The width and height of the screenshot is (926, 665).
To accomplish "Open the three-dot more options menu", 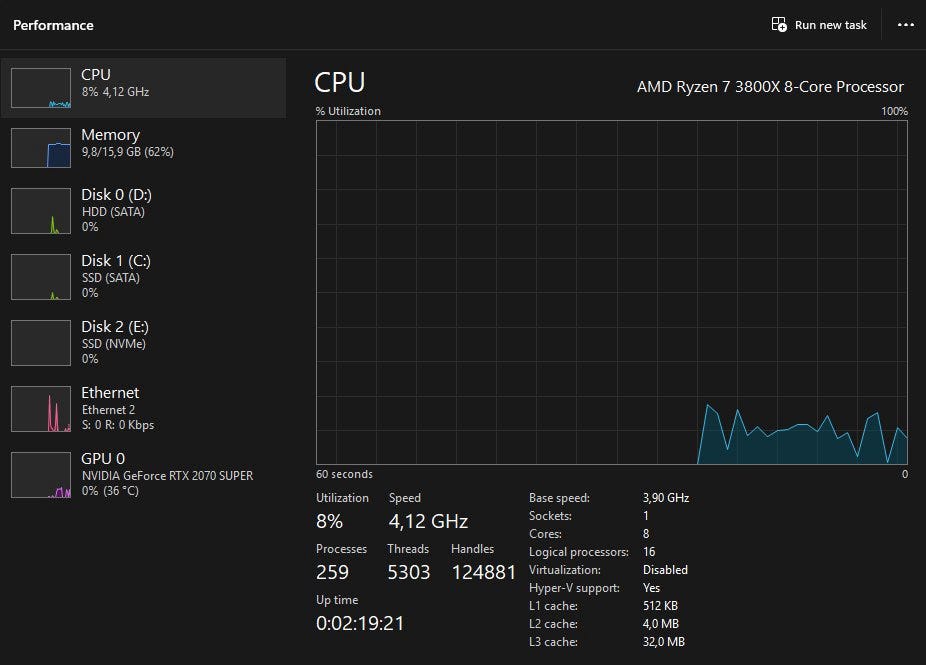I will tap(906, 25).
